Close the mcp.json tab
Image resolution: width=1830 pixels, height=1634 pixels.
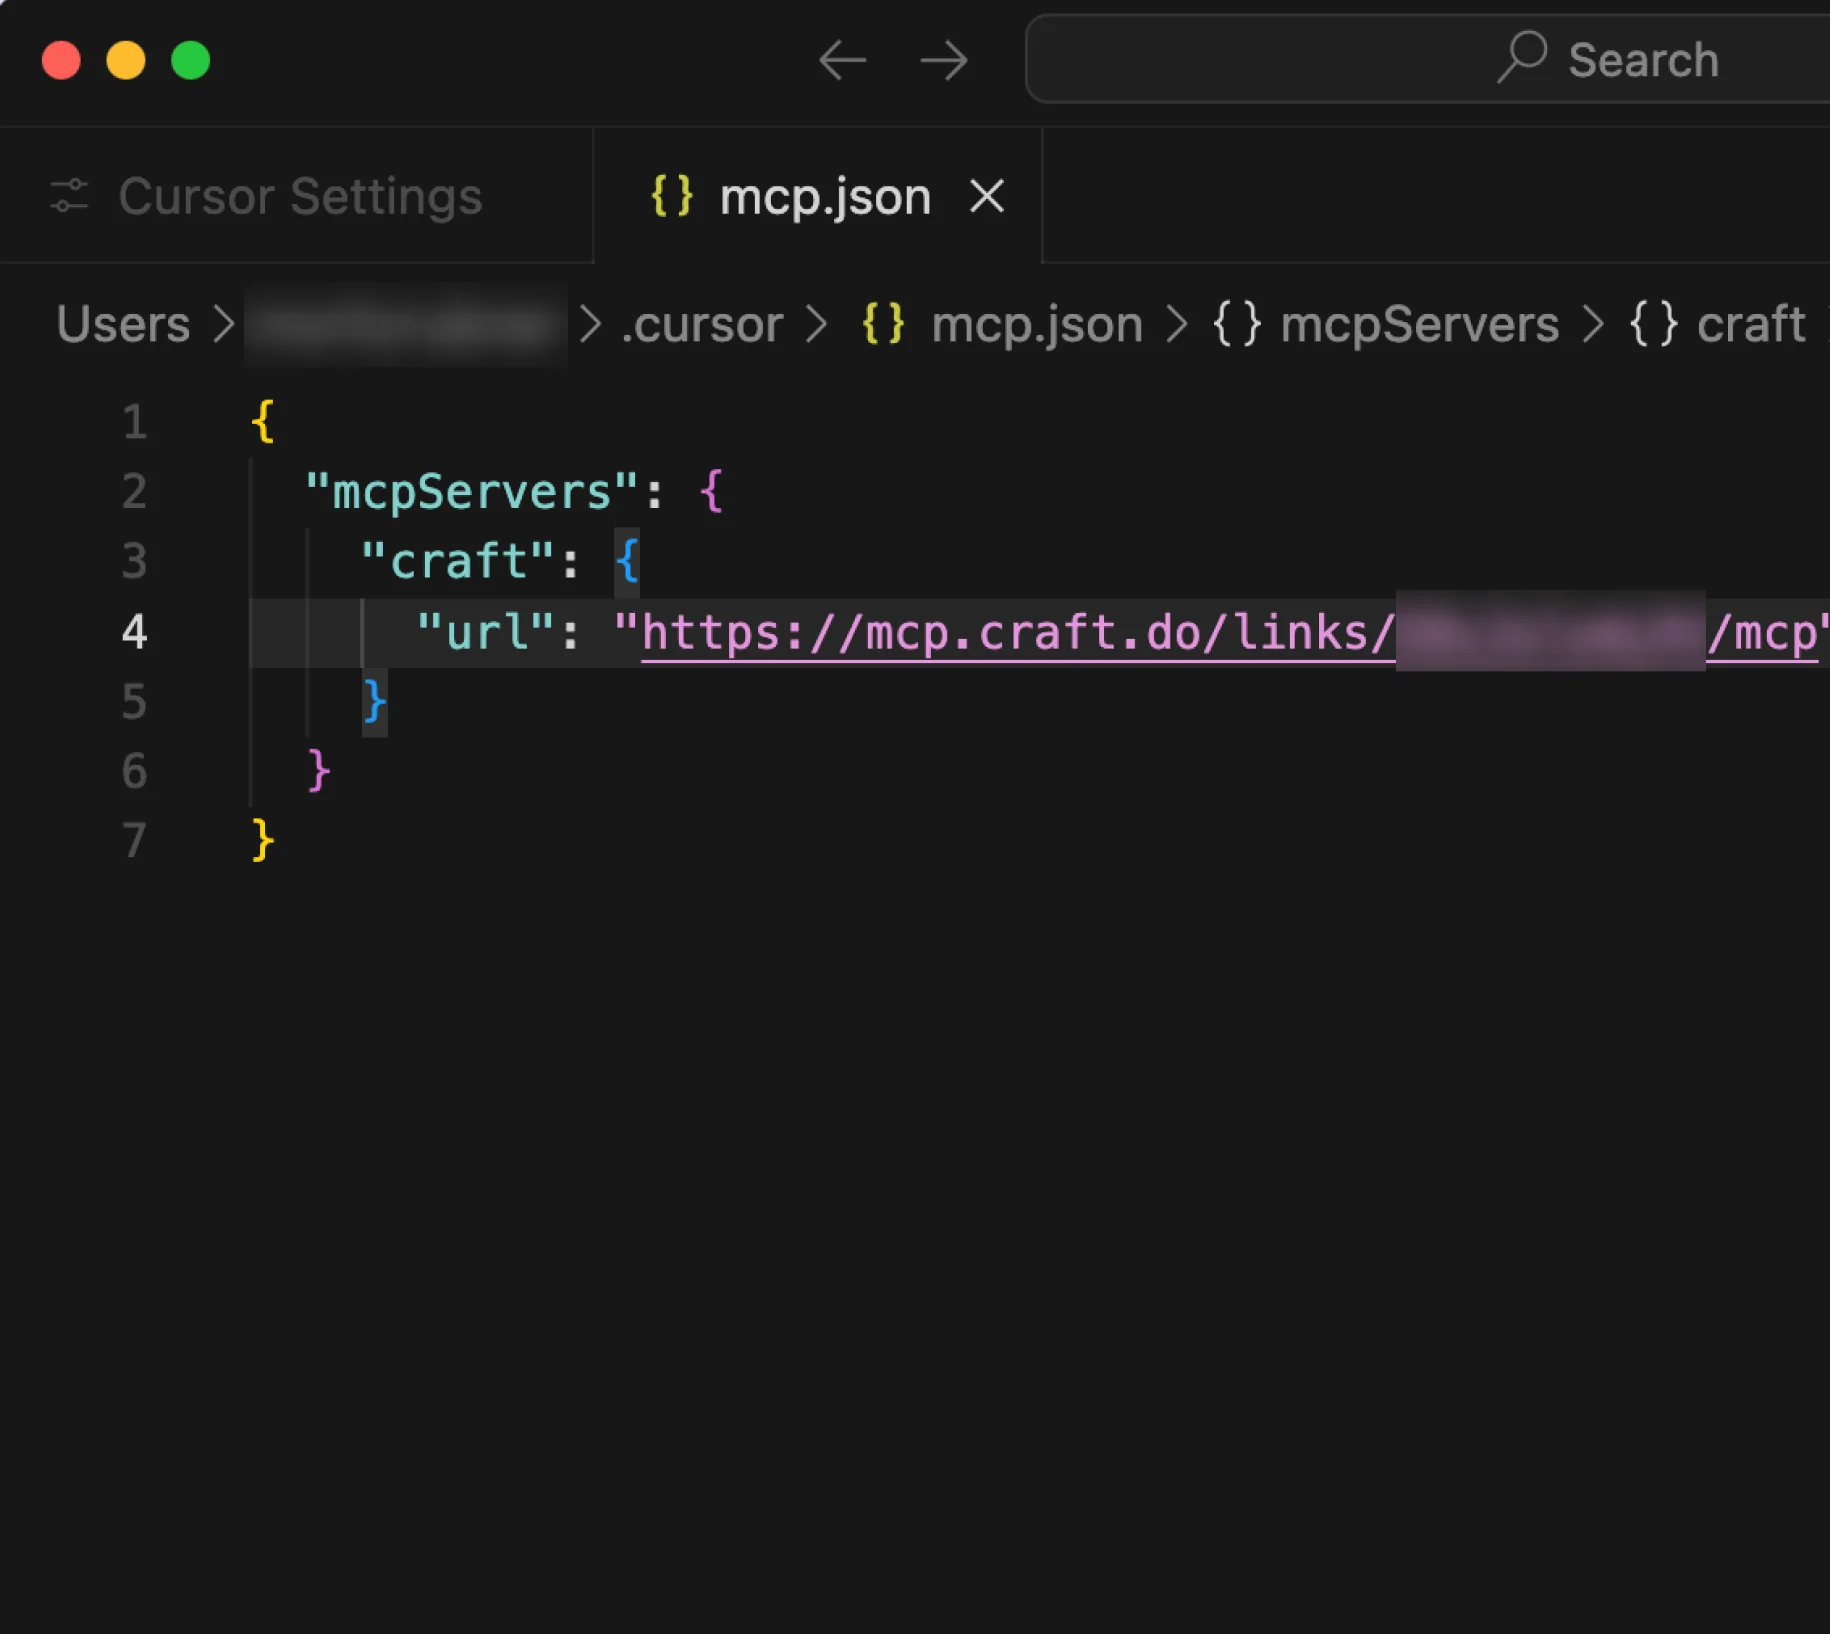[x=986, y=197]
